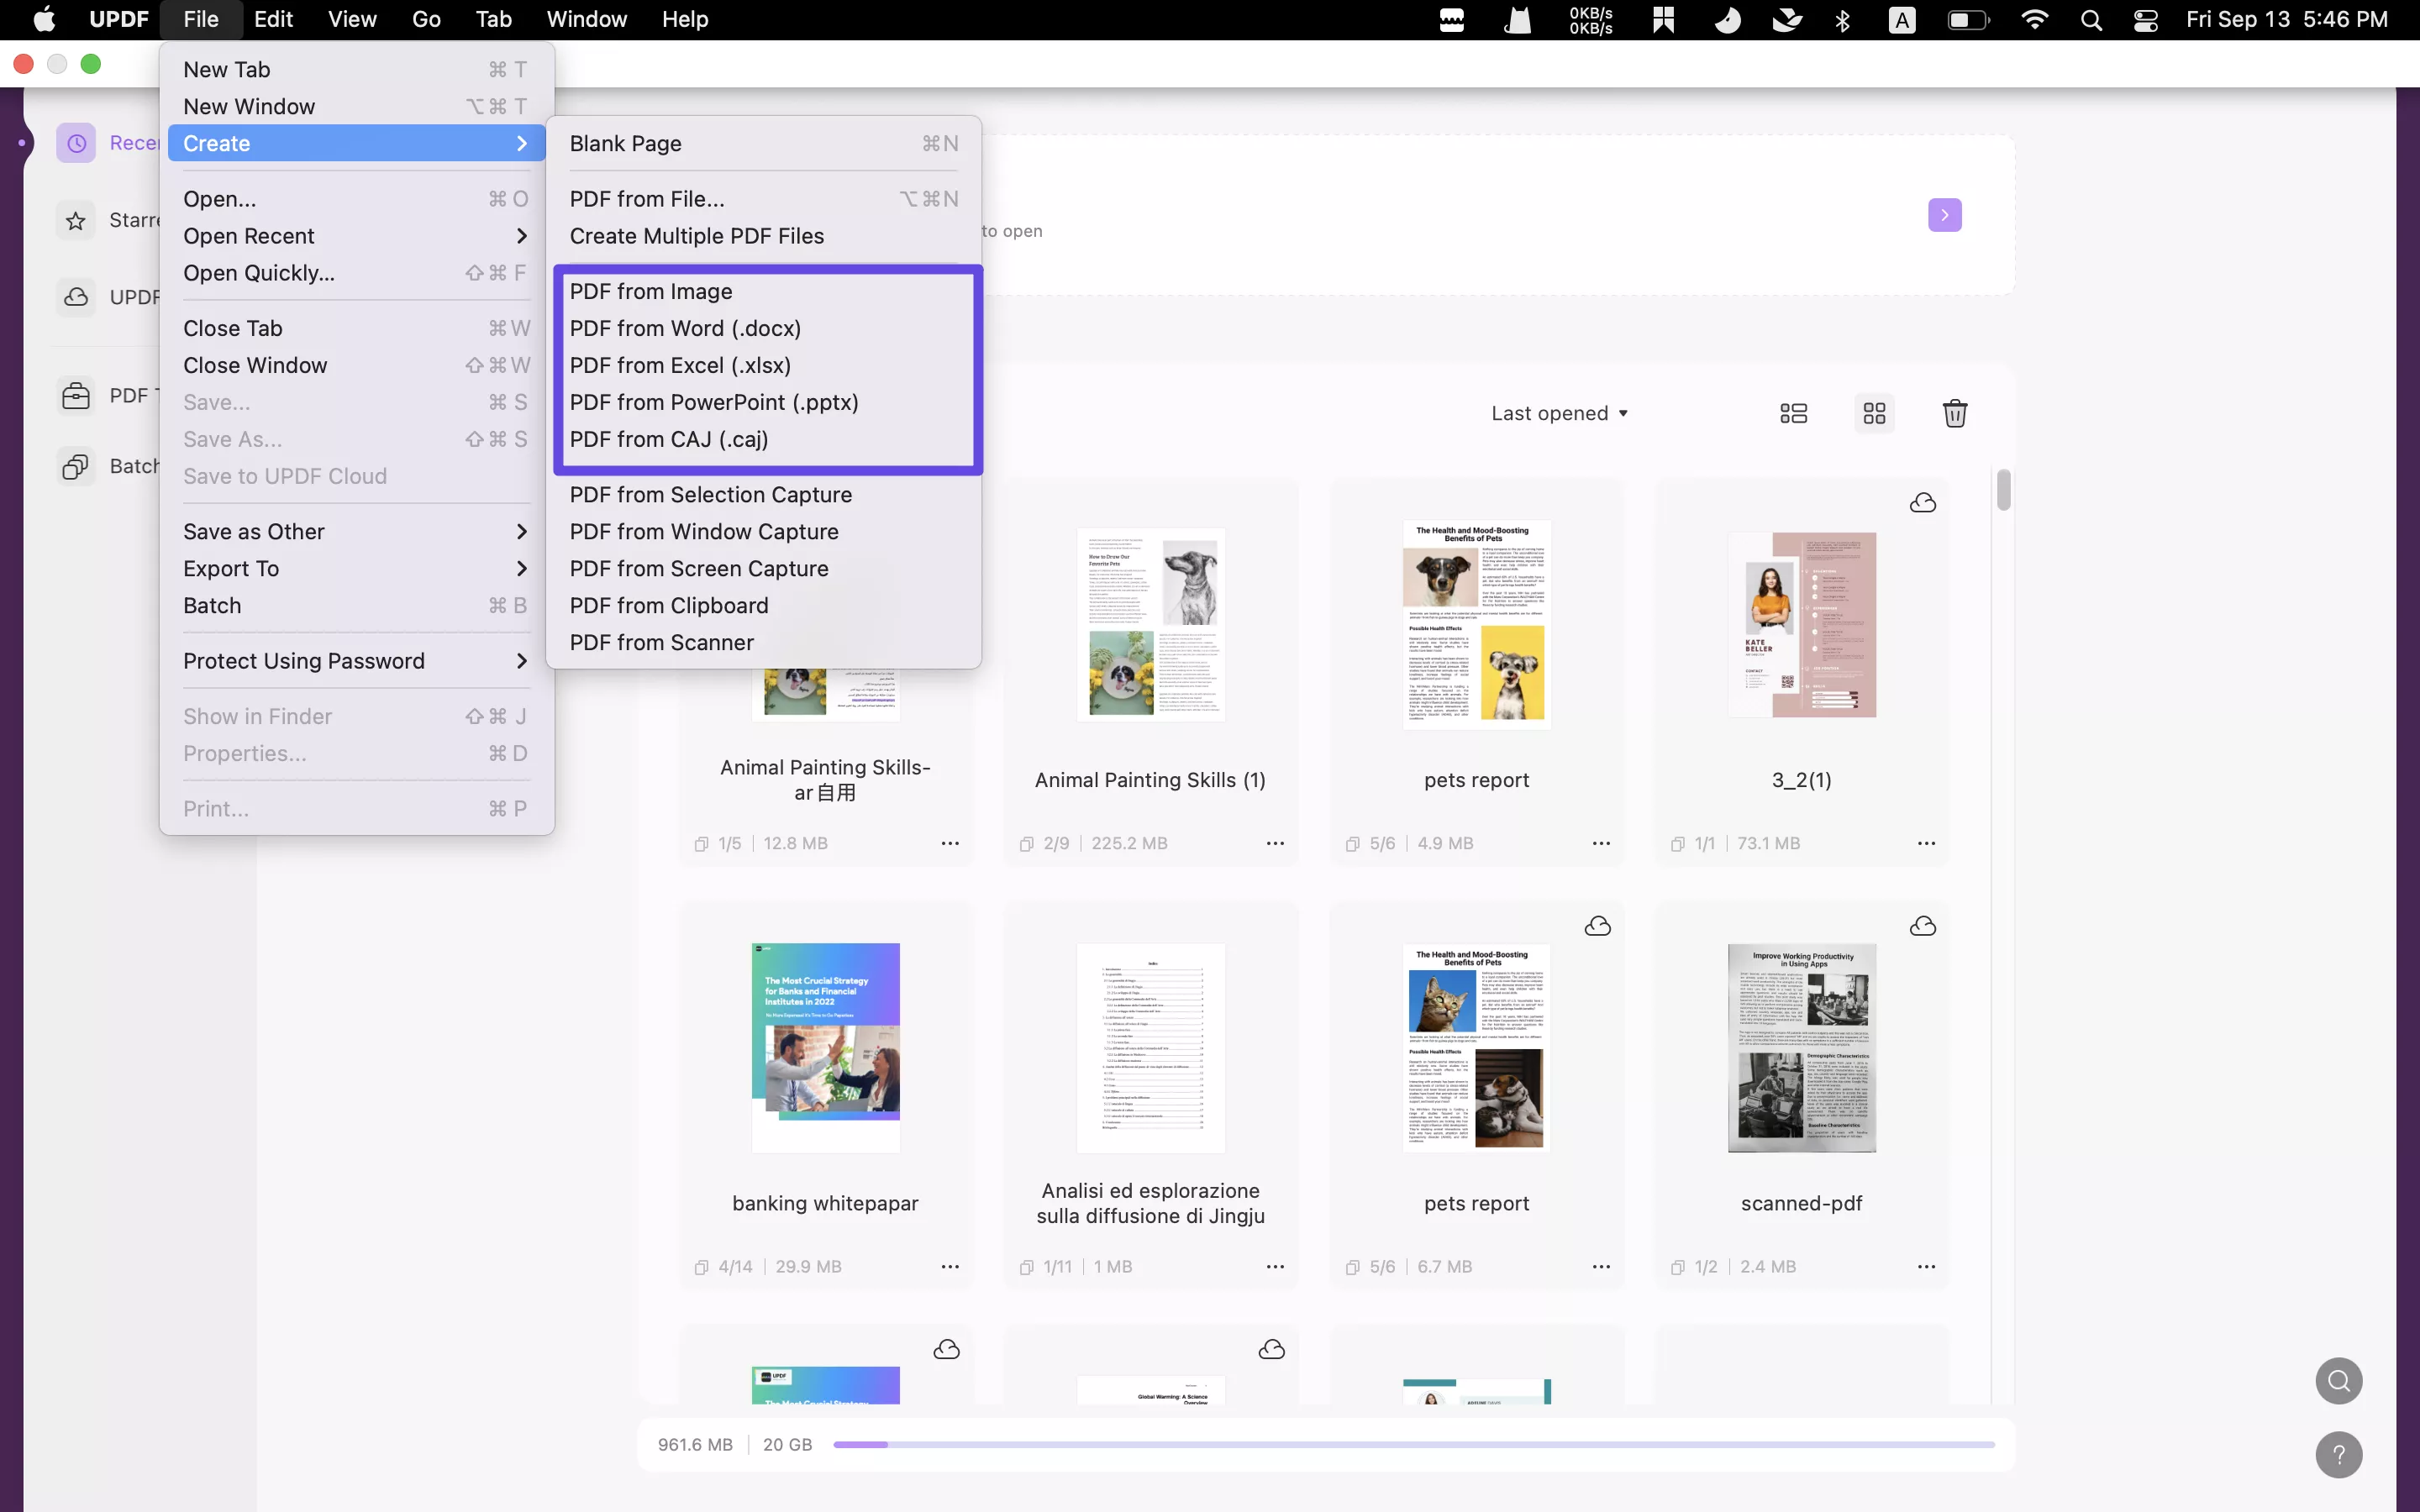Toggle grid view mode on
Image resolution: width=2420 pixels, height=1512 pixels.
pos(1873,412)
